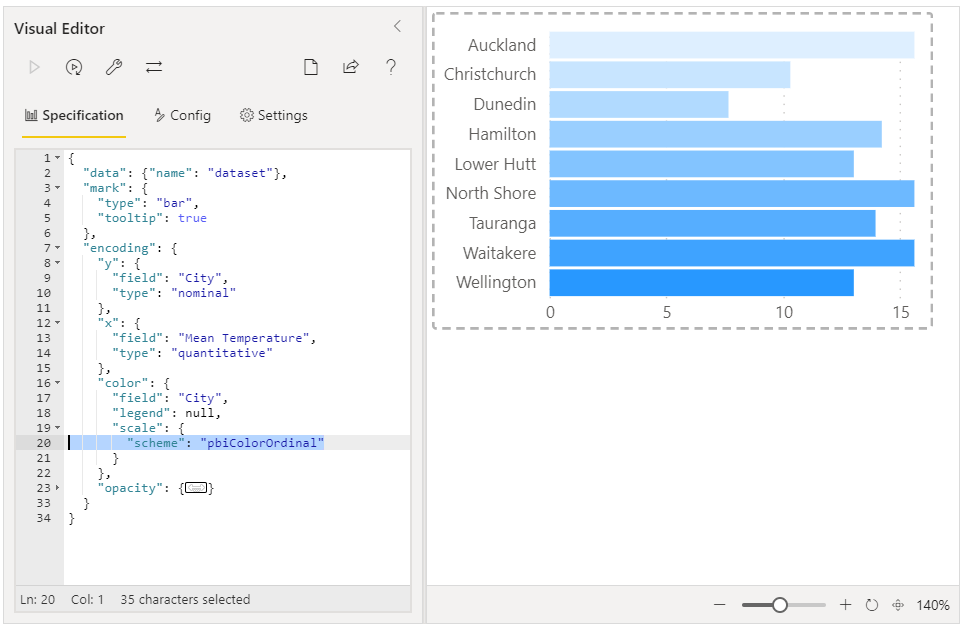Click the "bar" mark type value

[x=174, y=203]
